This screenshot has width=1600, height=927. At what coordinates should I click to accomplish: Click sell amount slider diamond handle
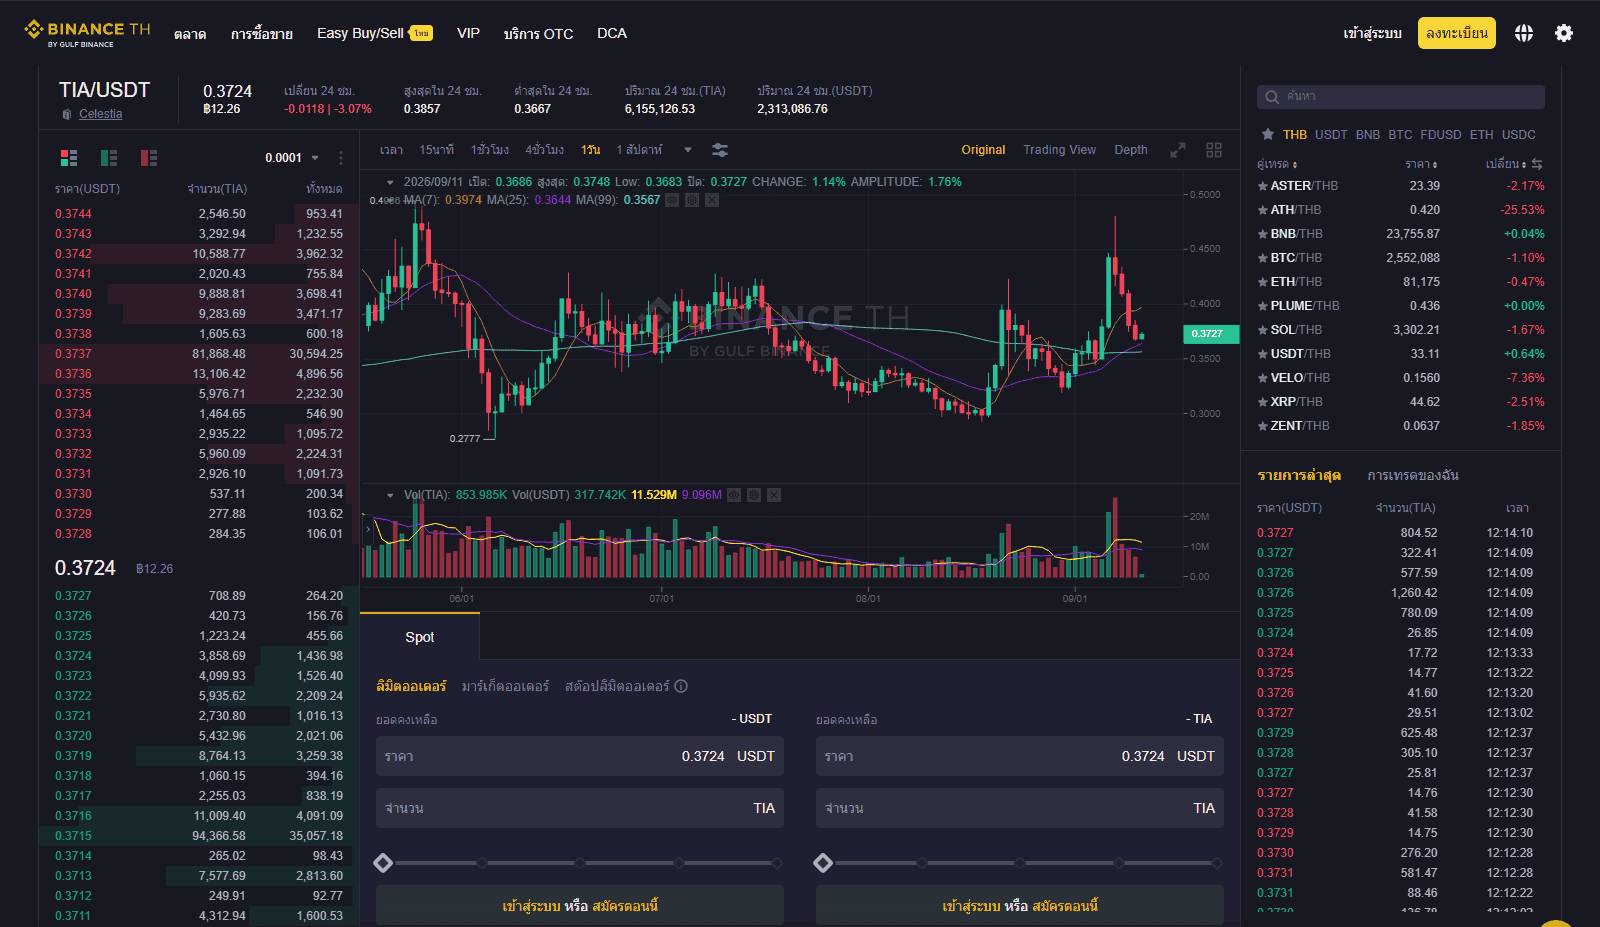[823, 863]
